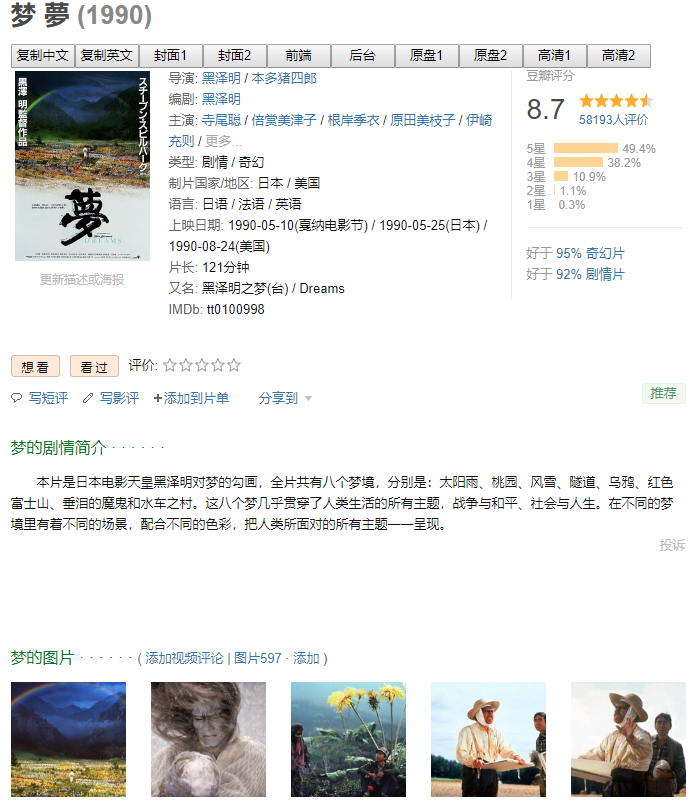Click the 复制中文 button
Viewport: 694px width, 807px height.
[43, 56]
